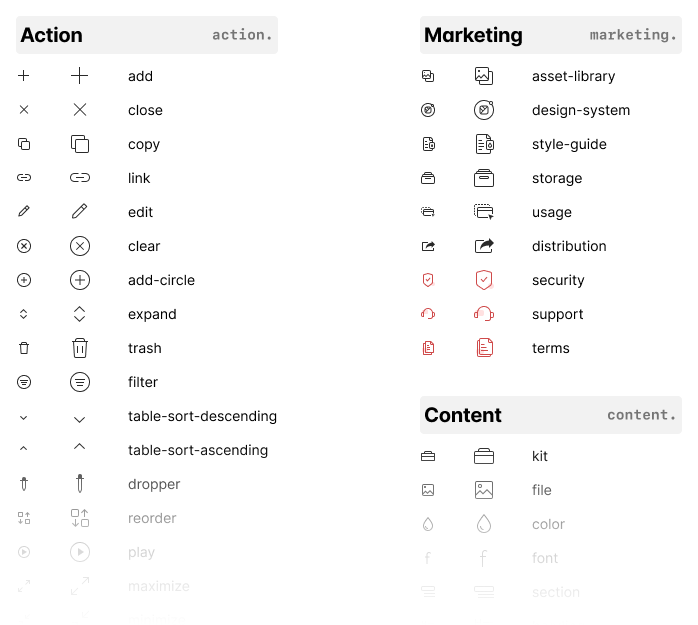Click the large red terms document icon
The width and height of the screenshot is (698, 625).
click(x=484, y=348)
